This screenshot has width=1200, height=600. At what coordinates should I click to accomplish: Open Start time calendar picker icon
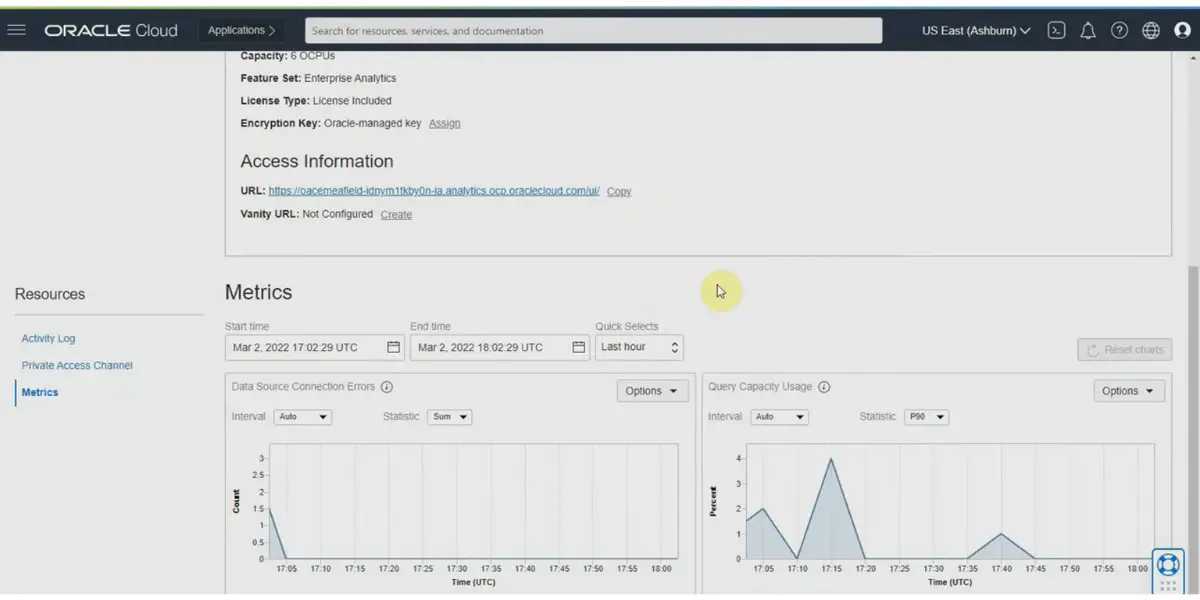(x=393, y=347)
